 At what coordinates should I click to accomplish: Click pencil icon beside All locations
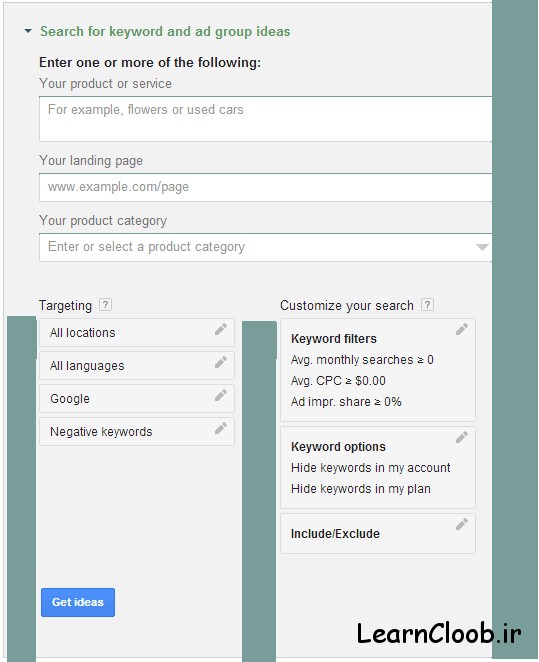[x=221, y=329]
